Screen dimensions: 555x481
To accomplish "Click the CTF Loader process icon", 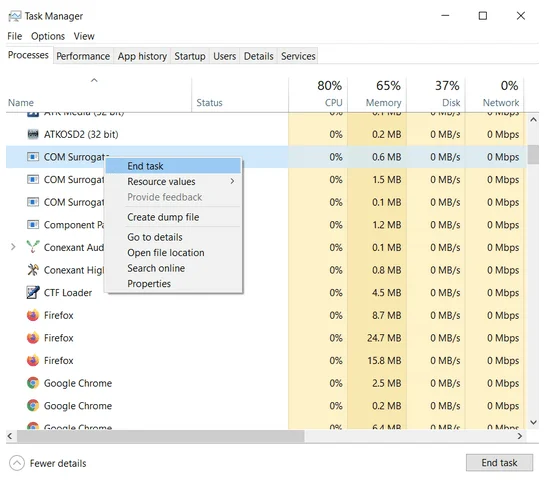I will [33, 293].
